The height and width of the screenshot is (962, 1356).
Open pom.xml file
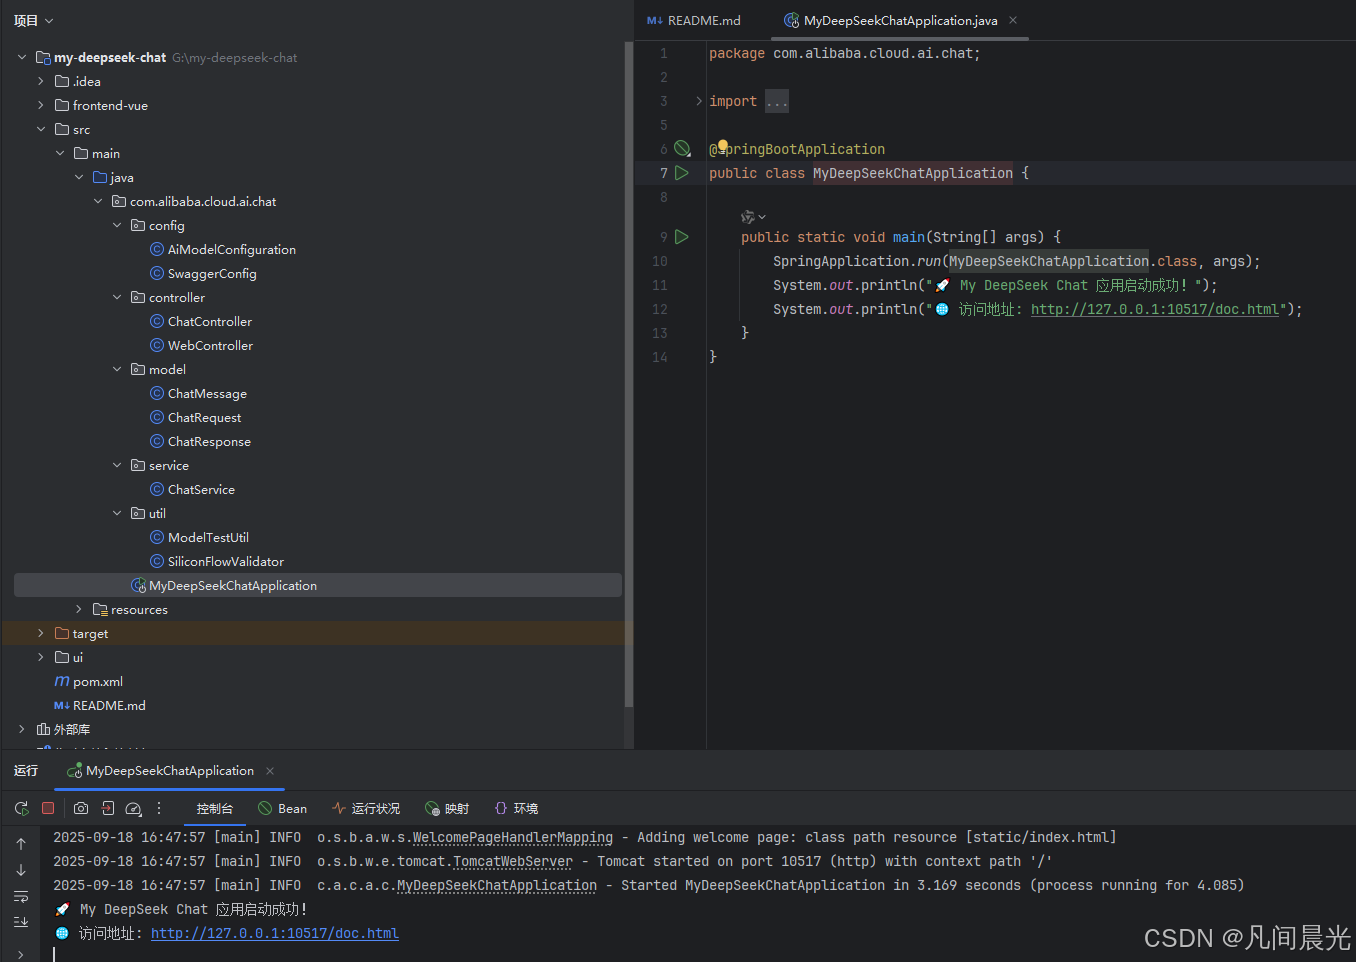(x=98, y=681)
